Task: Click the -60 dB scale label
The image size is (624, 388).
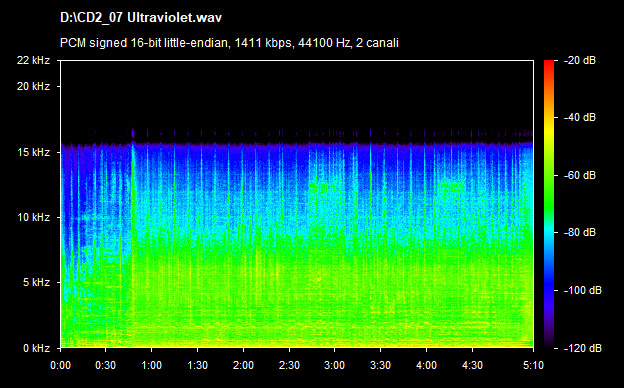Action: [580, 175]
